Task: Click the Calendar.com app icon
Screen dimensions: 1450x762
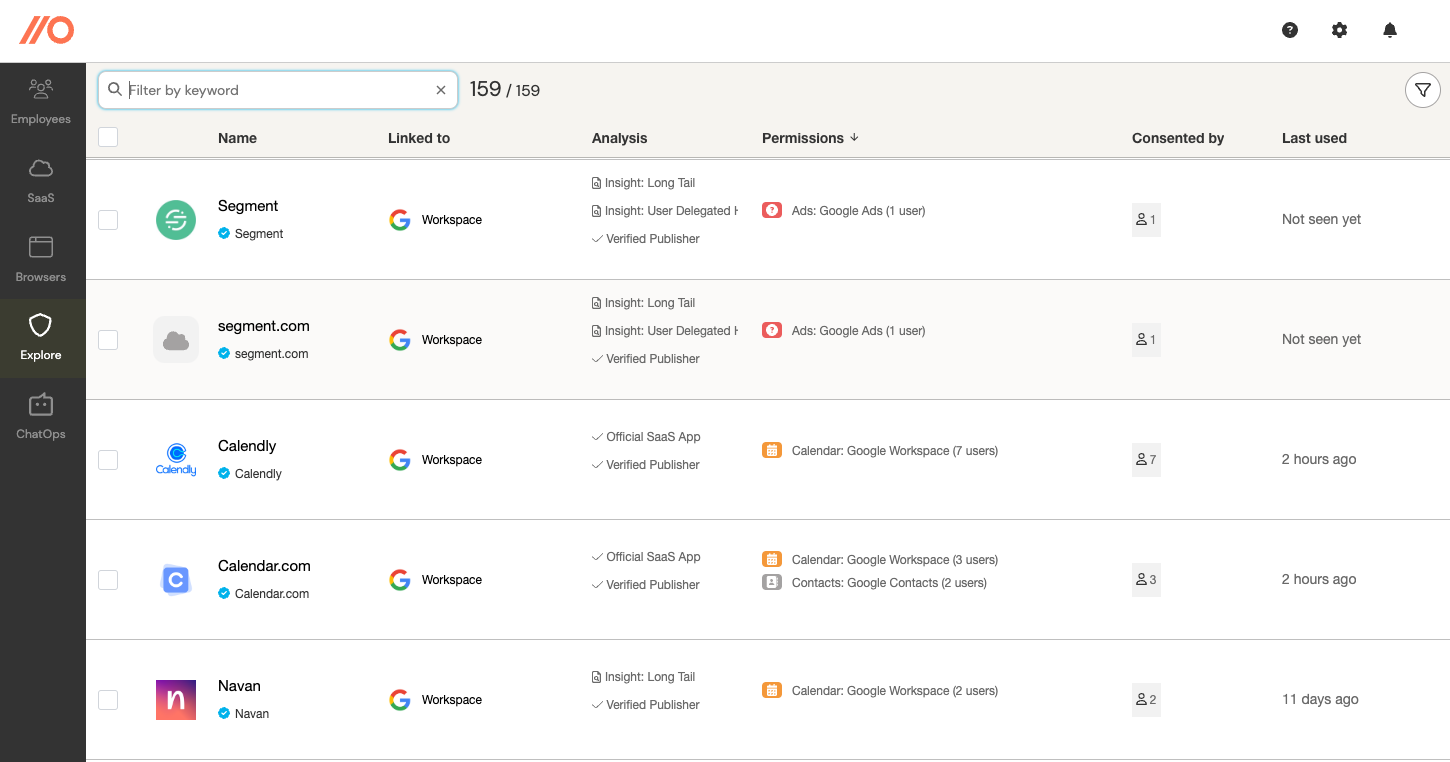Action: 176,580
